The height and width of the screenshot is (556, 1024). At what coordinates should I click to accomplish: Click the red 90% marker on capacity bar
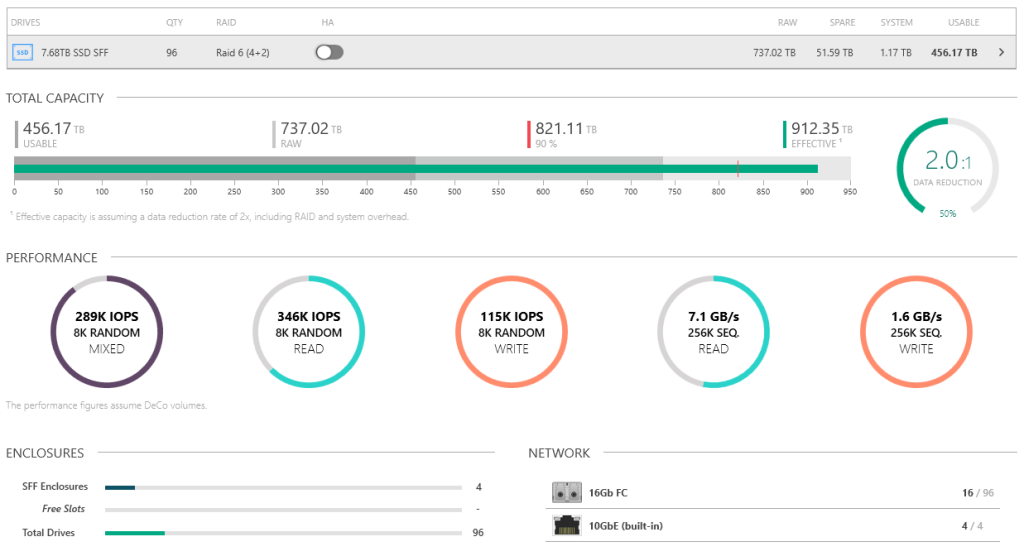tap(738, 169)
